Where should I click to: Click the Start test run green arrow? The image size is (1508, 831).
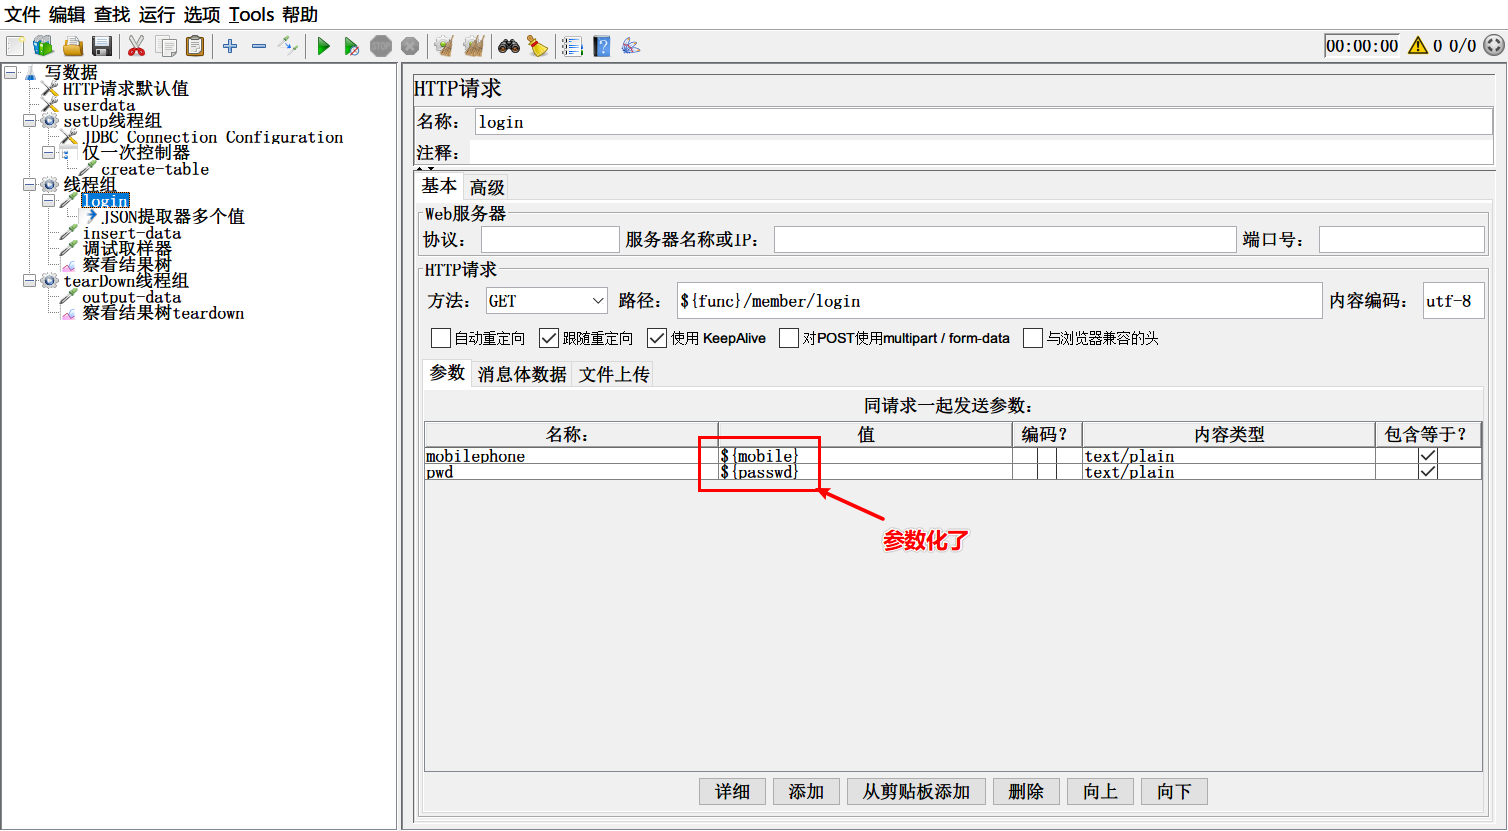tap(323, 46)
